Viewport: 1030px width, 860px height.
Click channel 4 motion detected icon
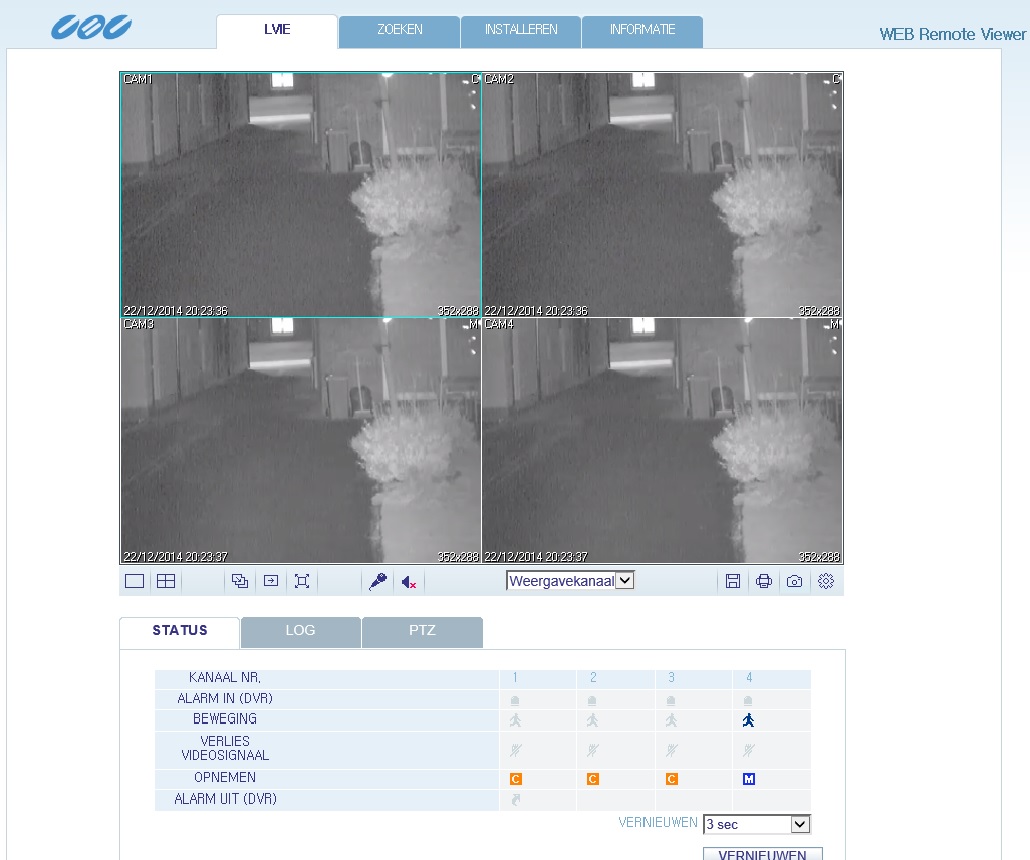(748, 721)
